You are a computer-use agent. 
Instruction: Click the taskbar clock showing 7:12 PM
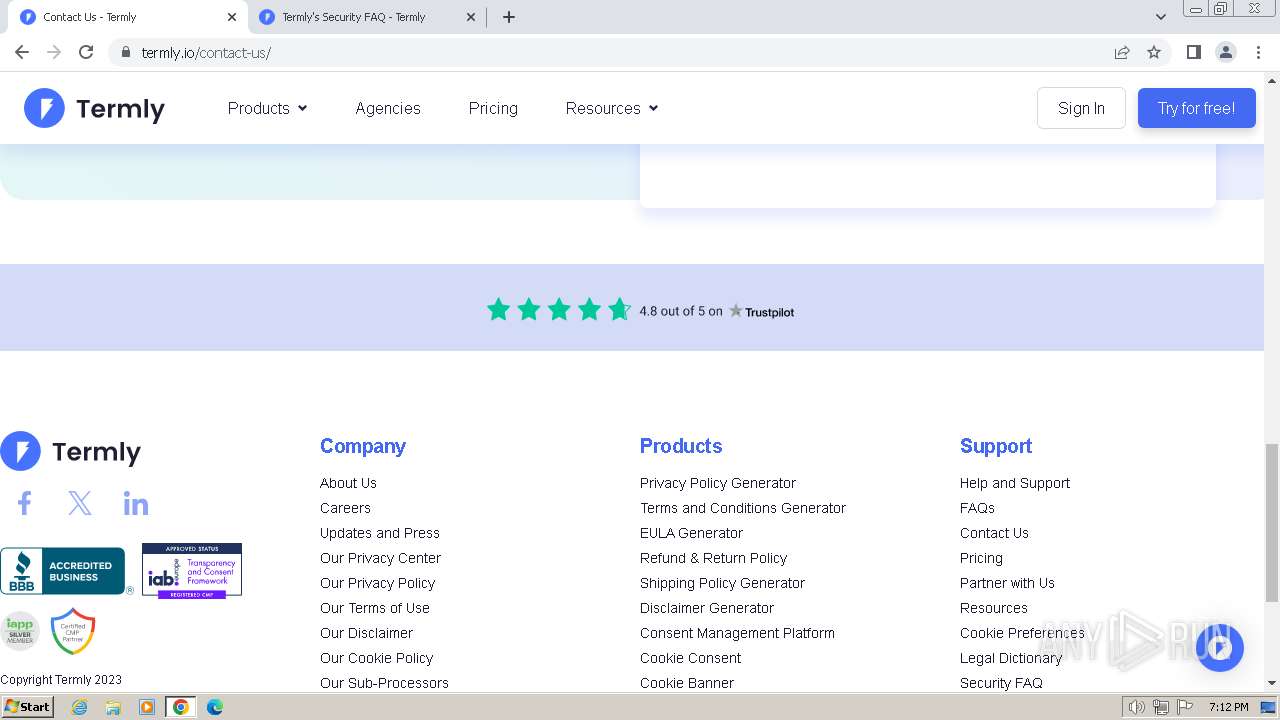pos(1228,707)
